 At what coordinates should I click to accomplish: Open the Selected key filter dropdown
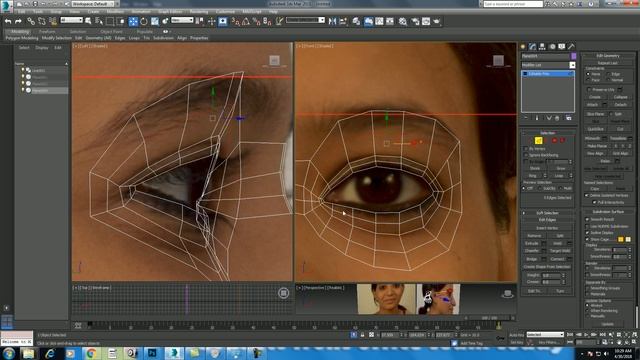544,335
